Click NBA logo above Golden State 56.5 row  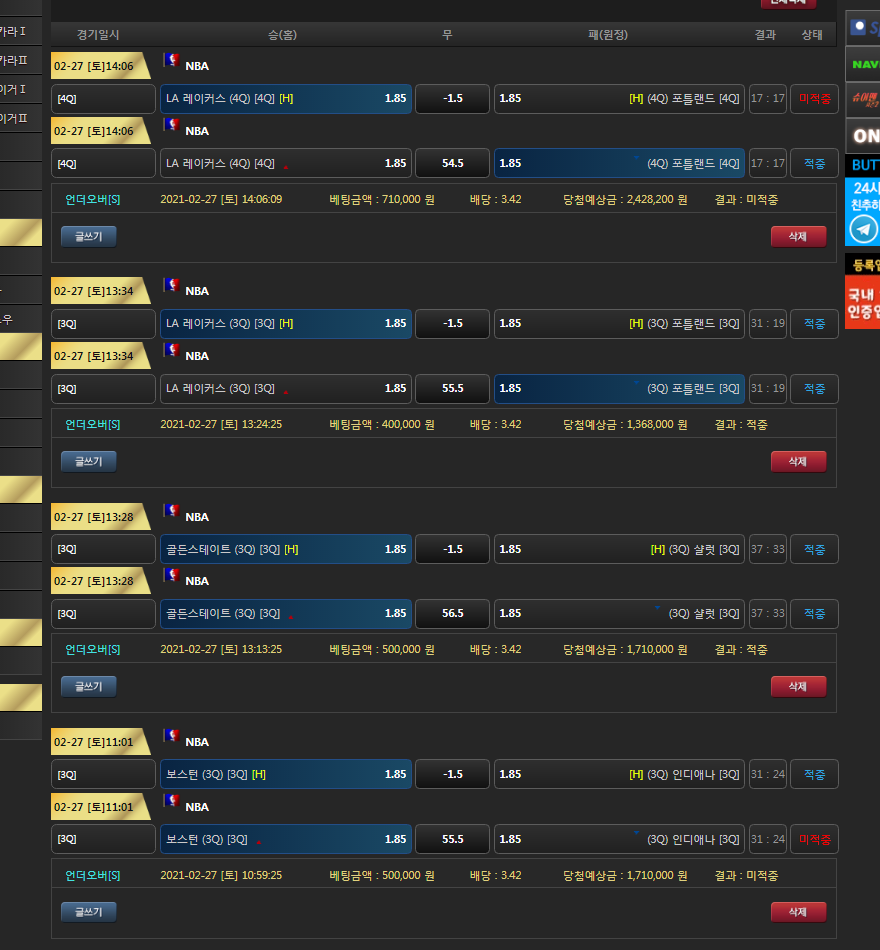coord(171,576)
